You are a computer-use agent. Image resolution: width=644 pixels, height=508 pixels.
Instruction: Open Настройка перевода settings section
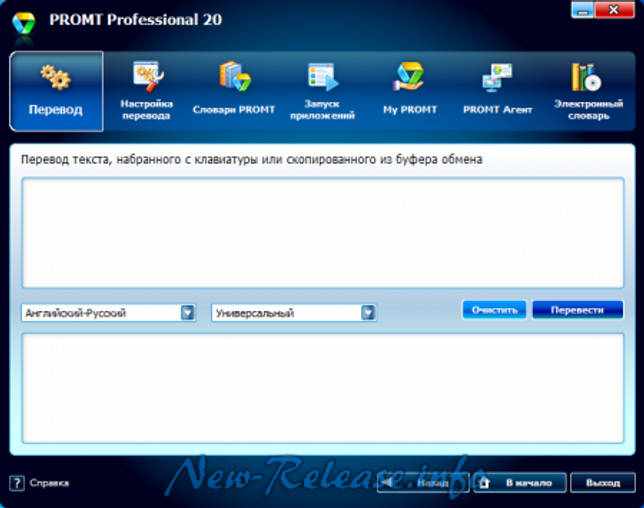coord(147,91)
